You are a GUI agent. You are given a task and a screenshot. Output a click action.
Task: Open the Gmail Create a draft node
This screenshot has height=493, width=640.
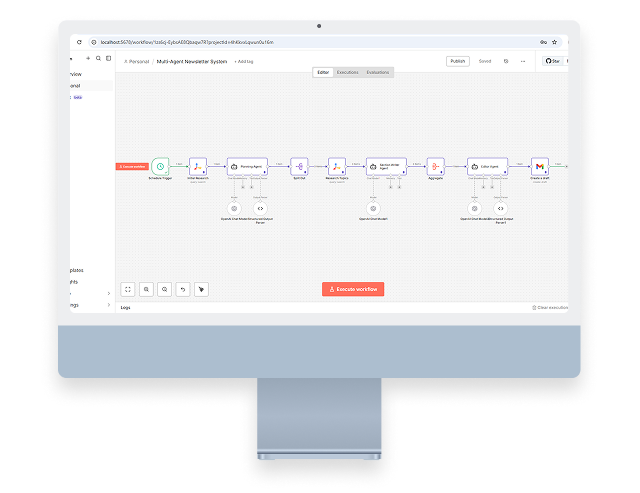tap(538, 166)
